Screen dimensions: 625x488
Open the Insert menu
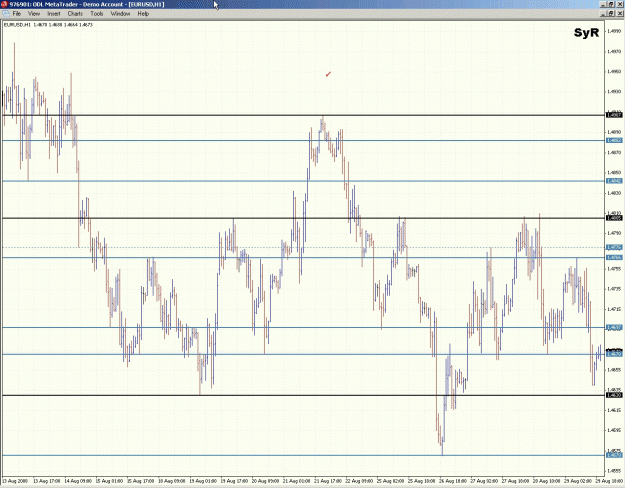[x=54, y=14]
